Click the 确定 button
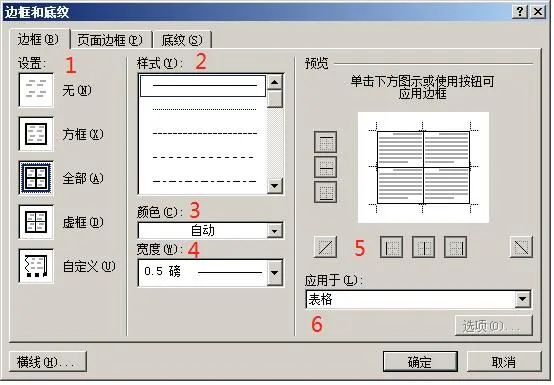This screenshot has width=554, height=385. 420,362
